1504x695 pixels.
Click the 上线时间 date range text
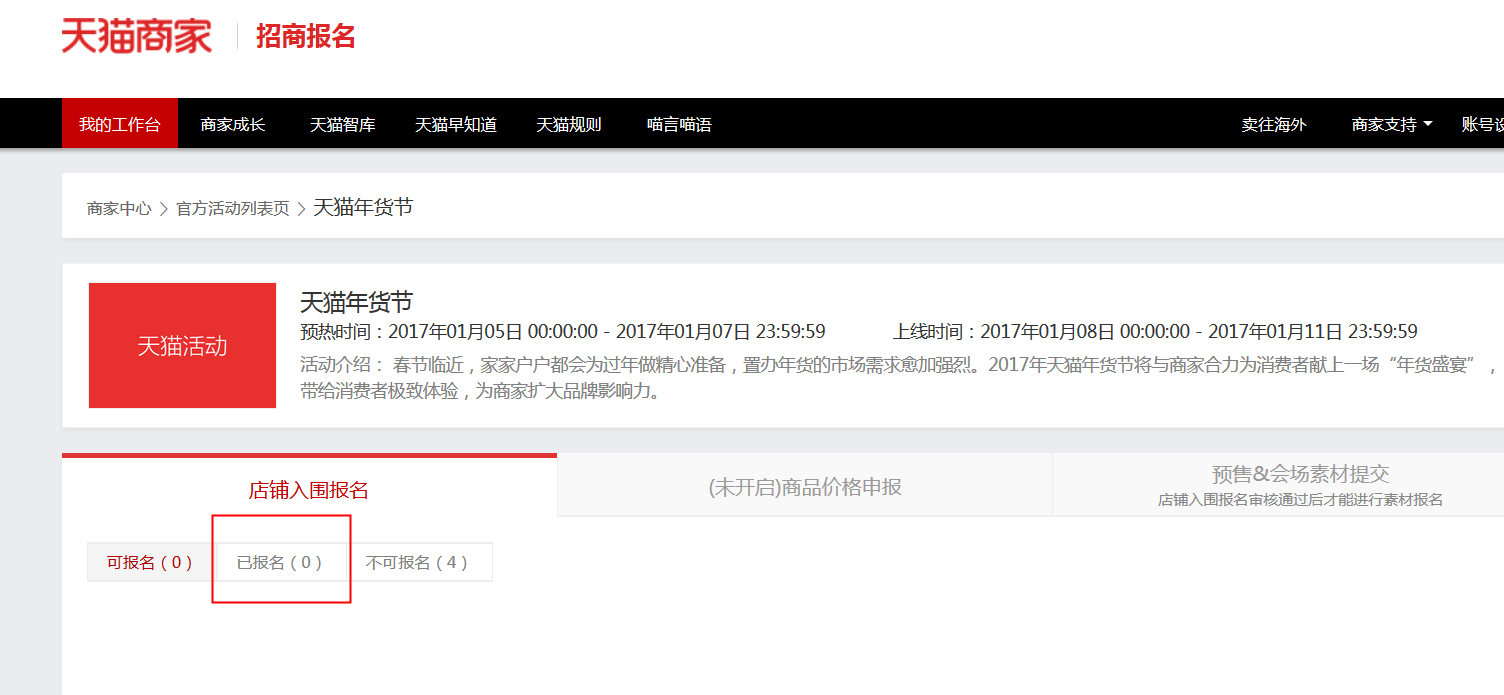[x=1155, y=331]
